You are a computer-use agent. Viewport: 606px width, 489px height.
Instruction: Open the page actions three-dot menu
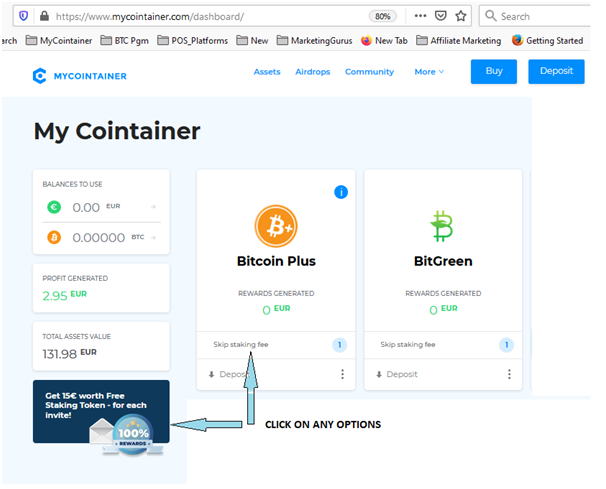(x=420, y=16)
